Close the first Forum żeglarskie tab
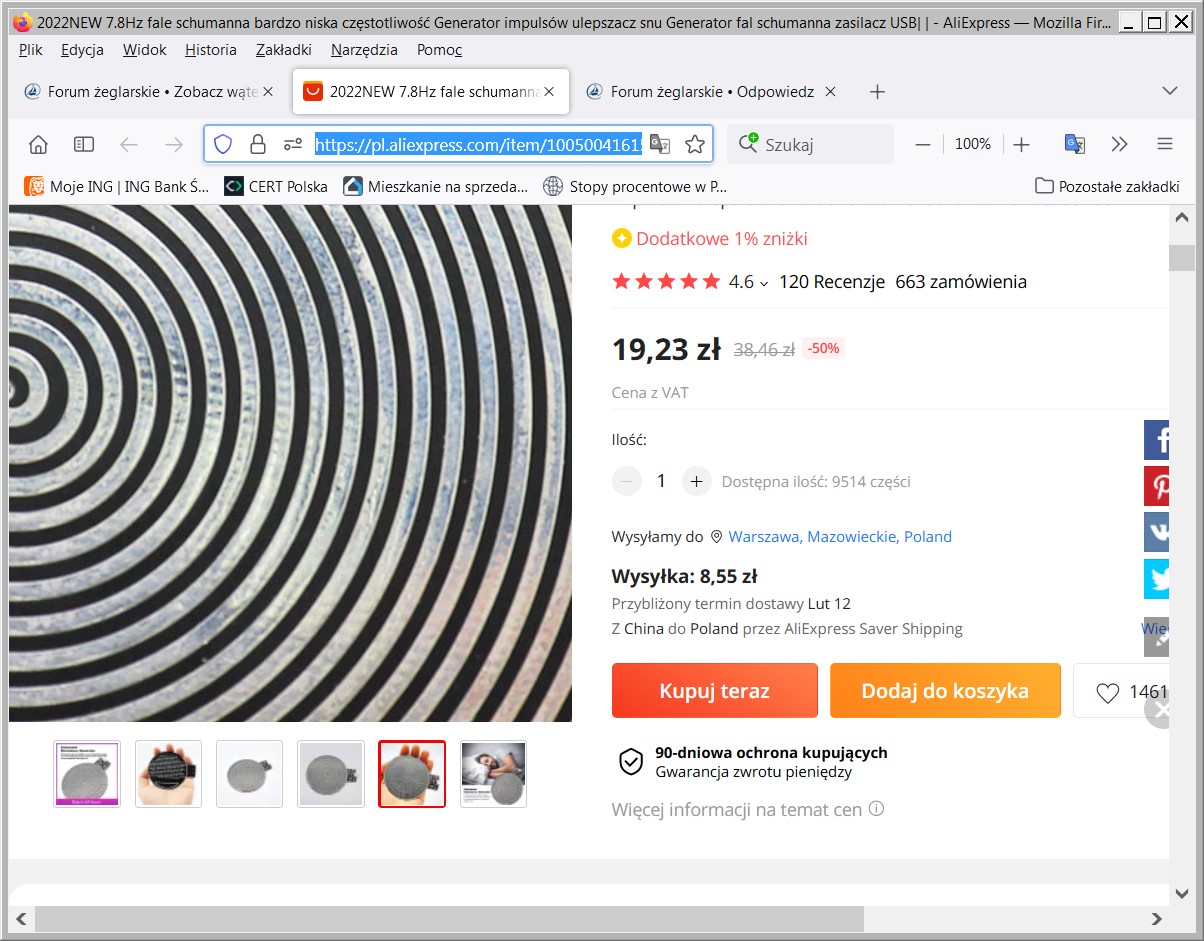The height and width of the screenshot is (941, 1204). tap(268, 92)
